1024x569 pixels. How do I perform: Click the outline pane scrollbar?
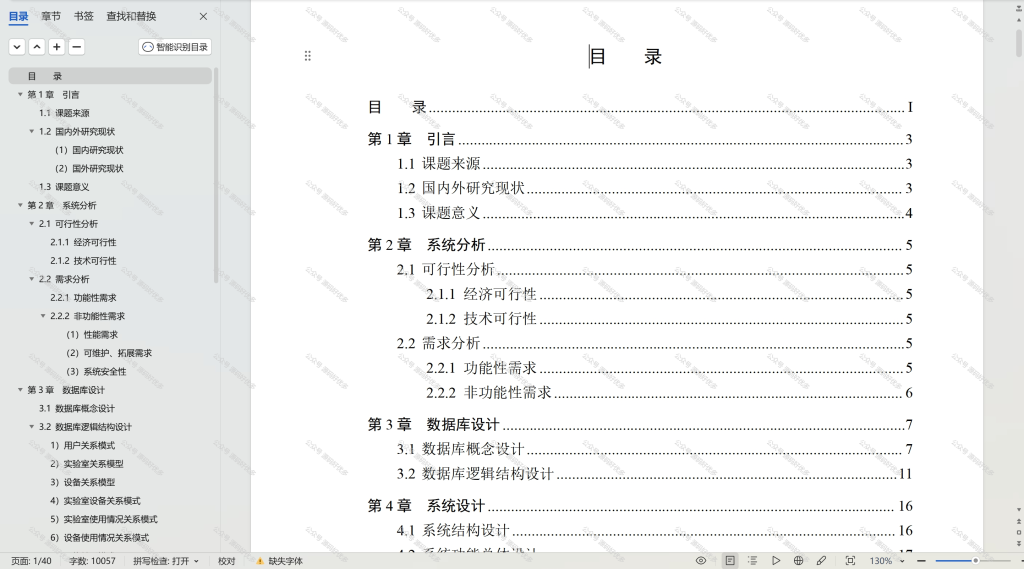pos(216,175)
